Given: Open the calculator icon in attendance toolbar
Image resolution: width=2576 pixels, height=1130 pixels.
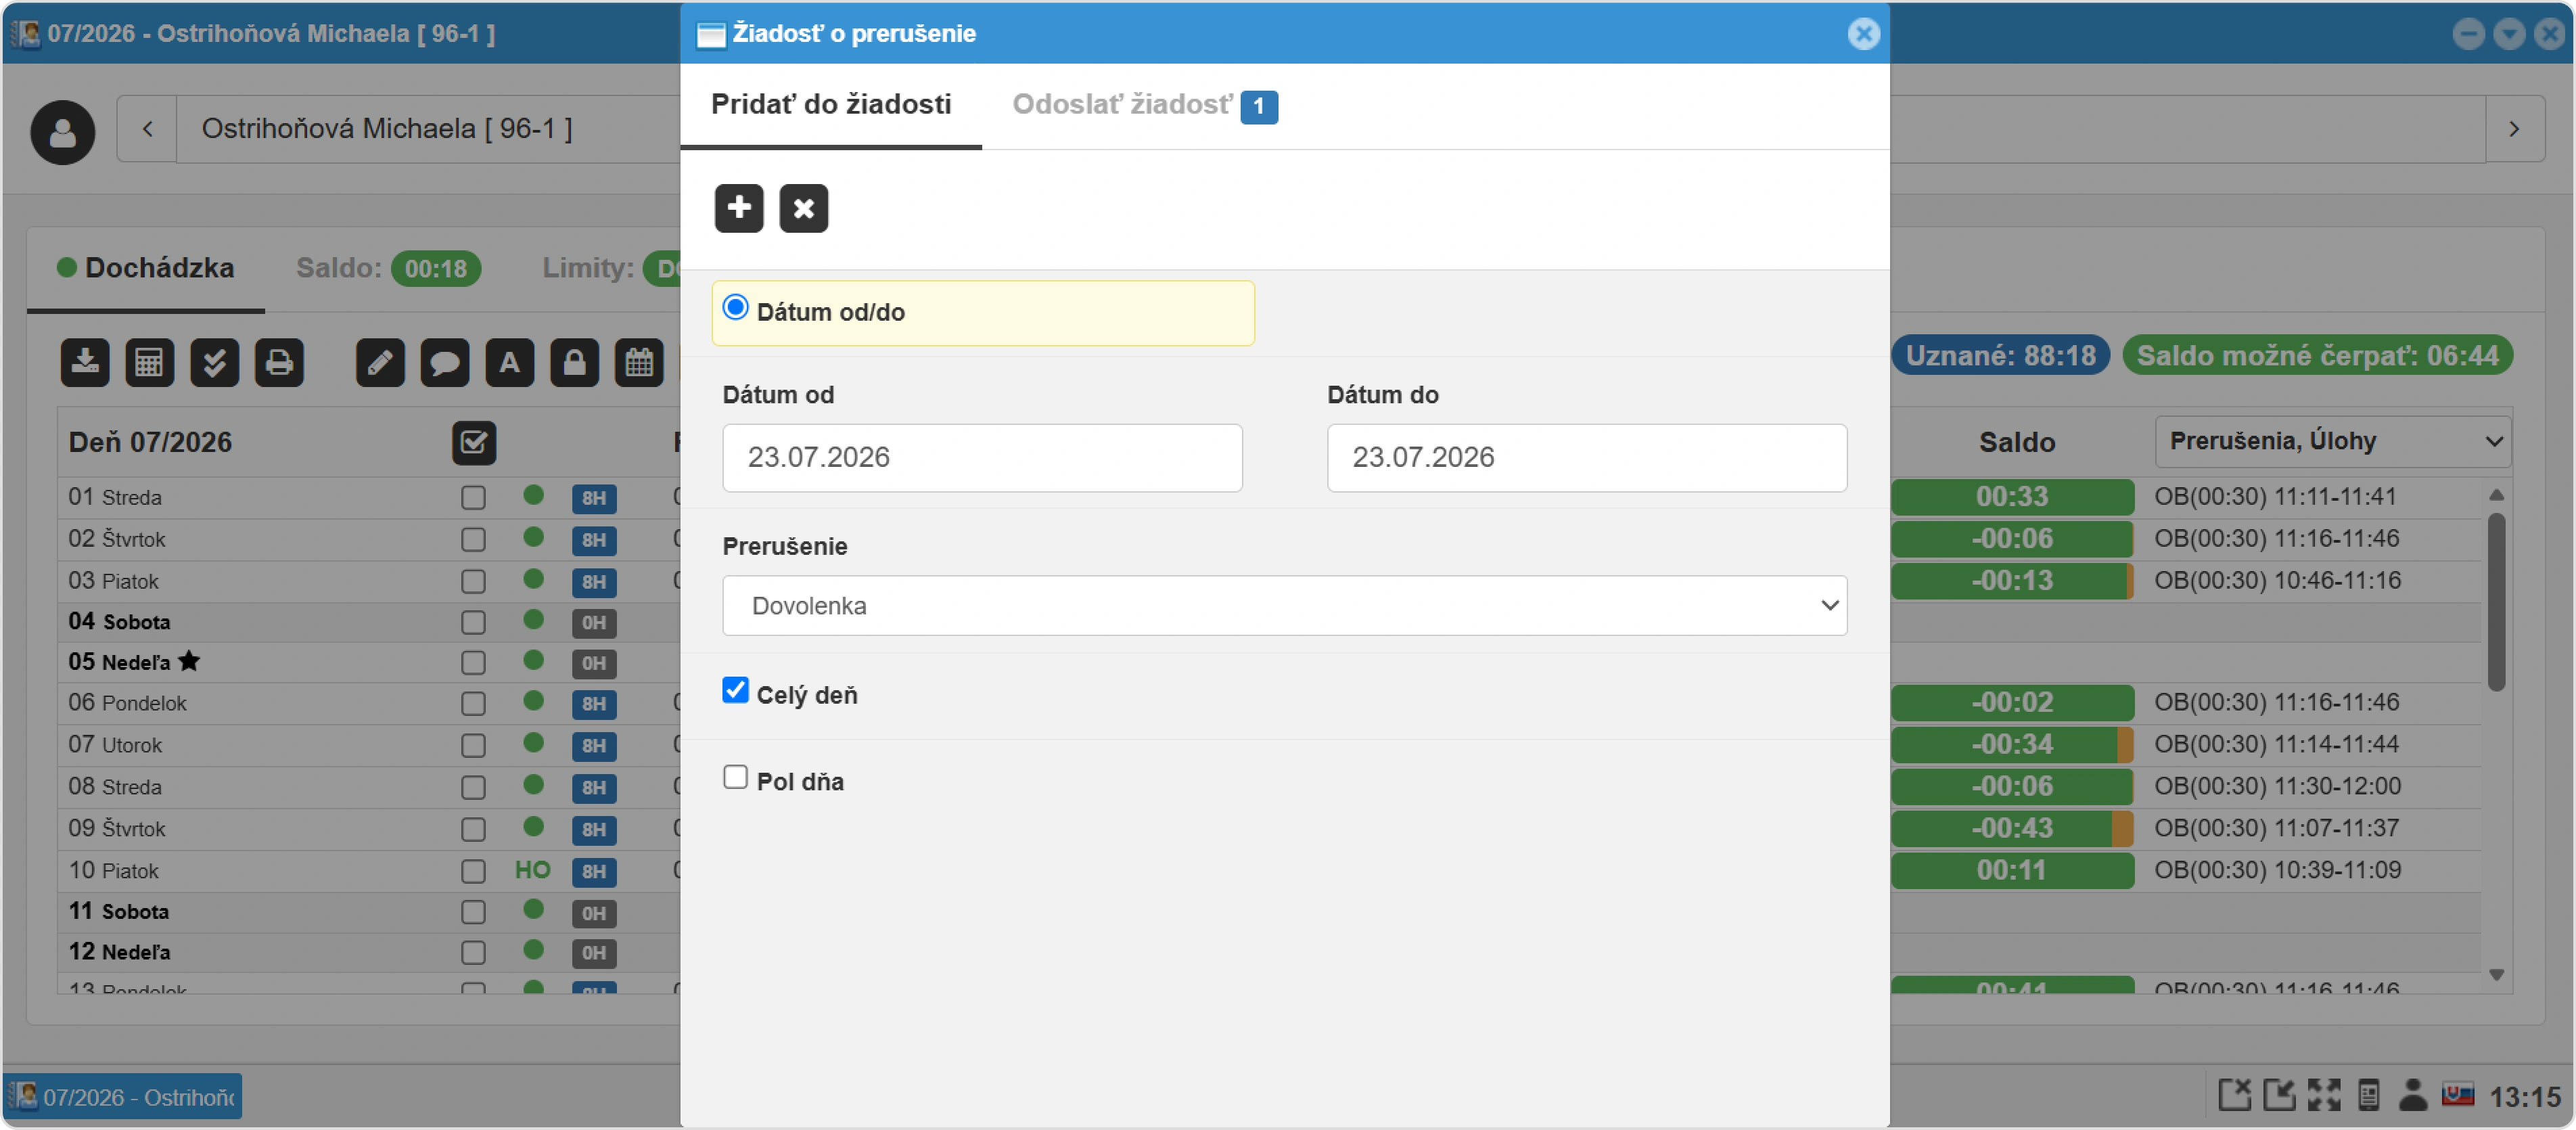Looking at the screenshot, I should click(x=149, y=362).
